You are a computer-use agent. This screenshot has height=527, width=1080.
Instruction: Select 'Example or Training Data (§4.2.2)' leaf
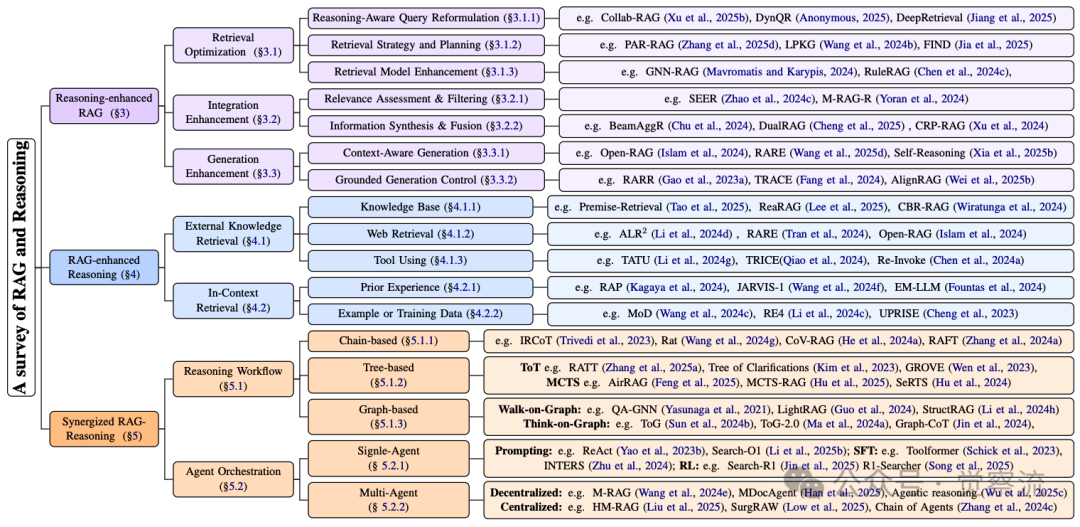pos(421,314)
